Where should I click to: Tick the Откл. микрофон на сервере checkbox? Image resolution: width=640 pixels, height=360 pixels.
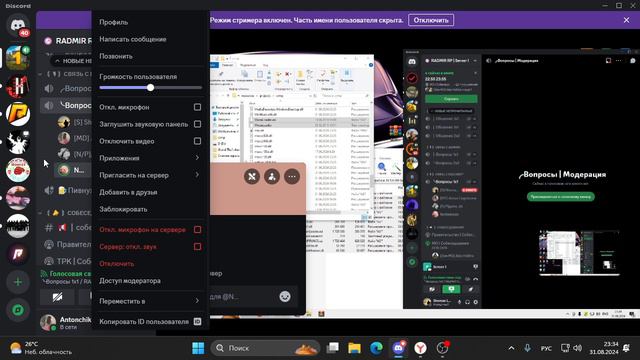click(197, 230)
